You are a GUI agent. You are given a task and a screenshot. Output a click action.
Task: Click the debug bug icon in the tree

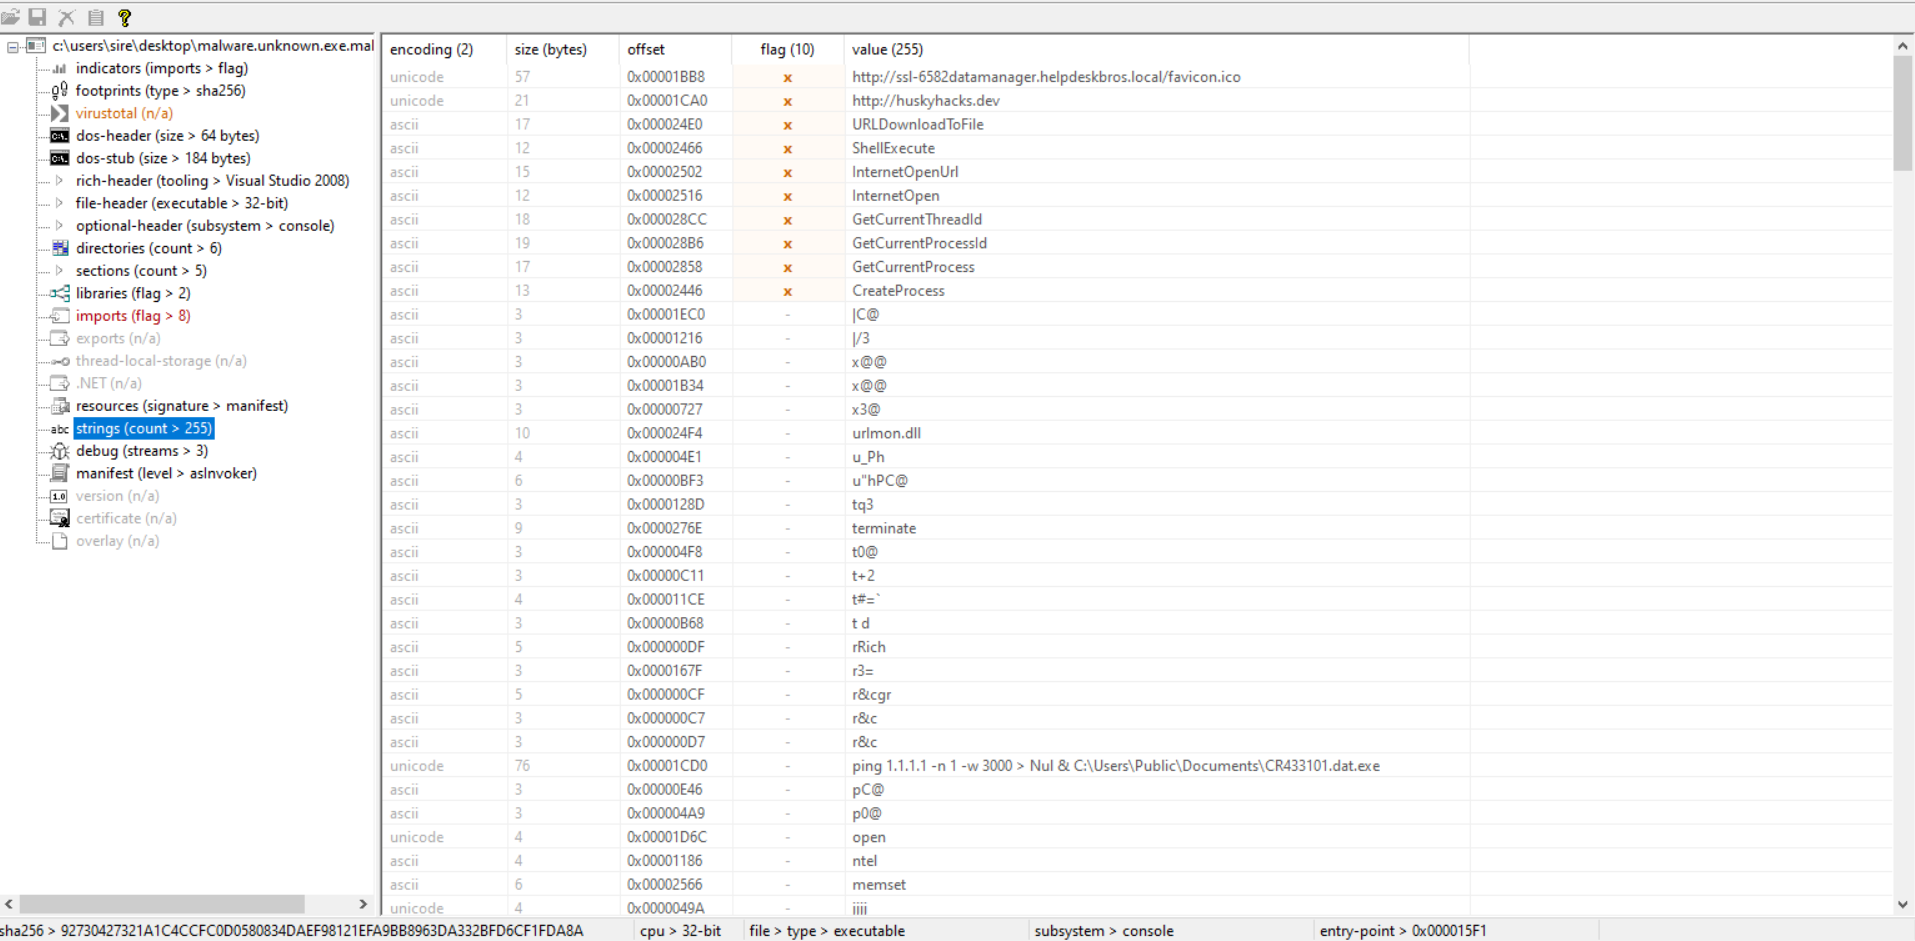point(60,451)
